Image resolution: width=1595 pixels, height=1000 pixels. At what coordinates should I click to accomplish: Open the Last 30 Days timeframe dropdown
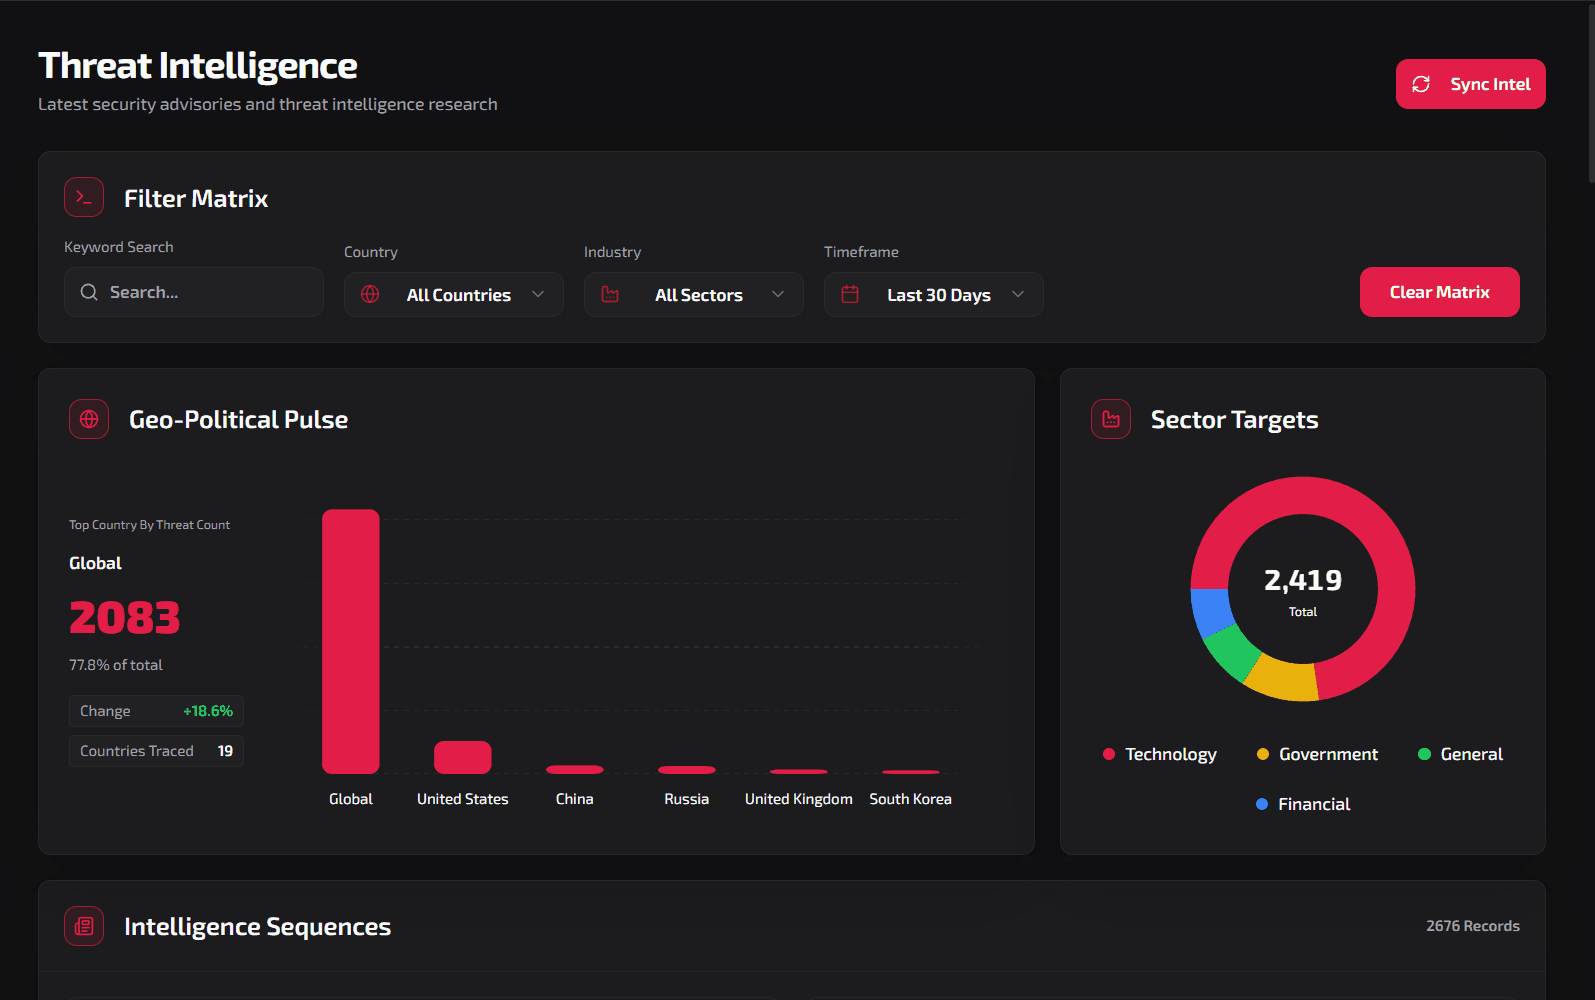934,294
